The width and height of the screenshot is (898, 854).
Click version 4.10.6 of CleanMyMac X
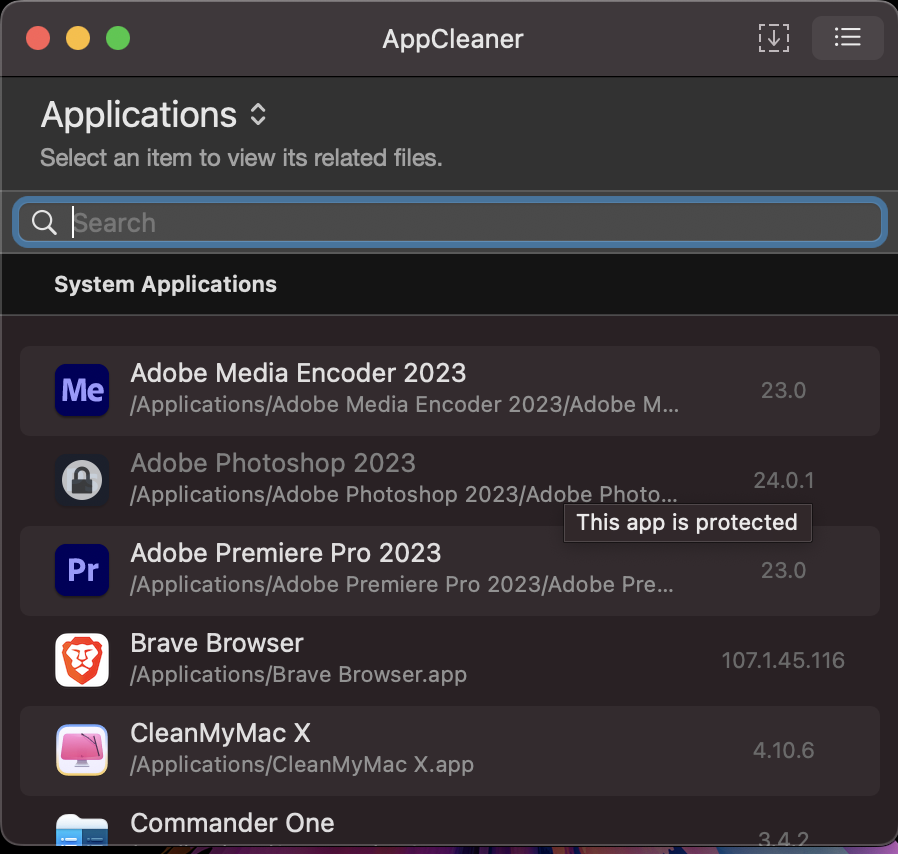(x=783, y=750)
